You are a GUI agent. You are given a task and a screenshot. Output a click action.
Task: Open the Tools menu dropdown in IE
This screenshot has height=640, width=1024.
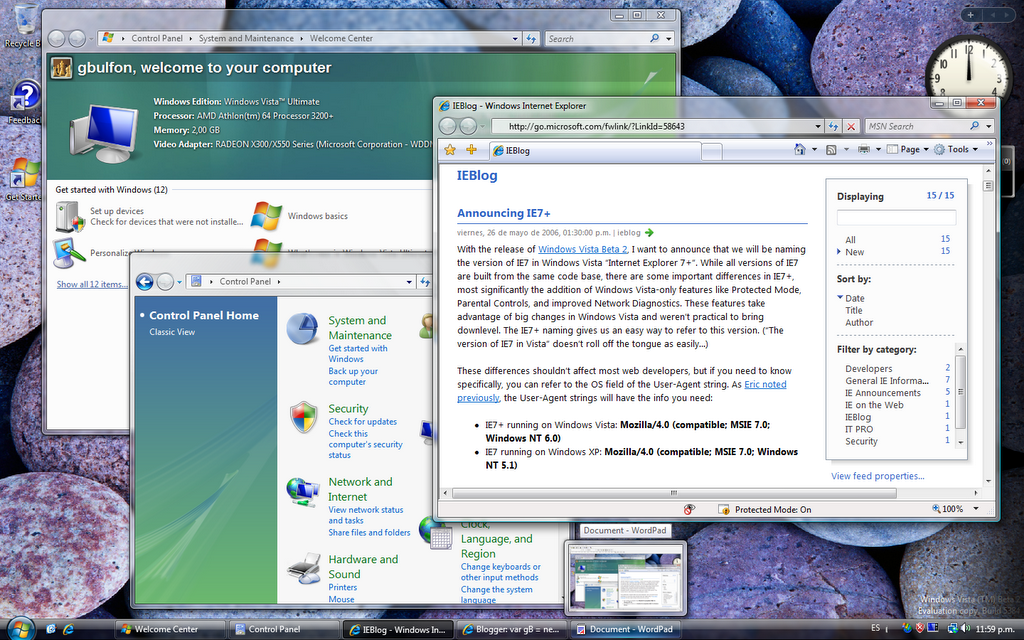click(x=956, y=150)
